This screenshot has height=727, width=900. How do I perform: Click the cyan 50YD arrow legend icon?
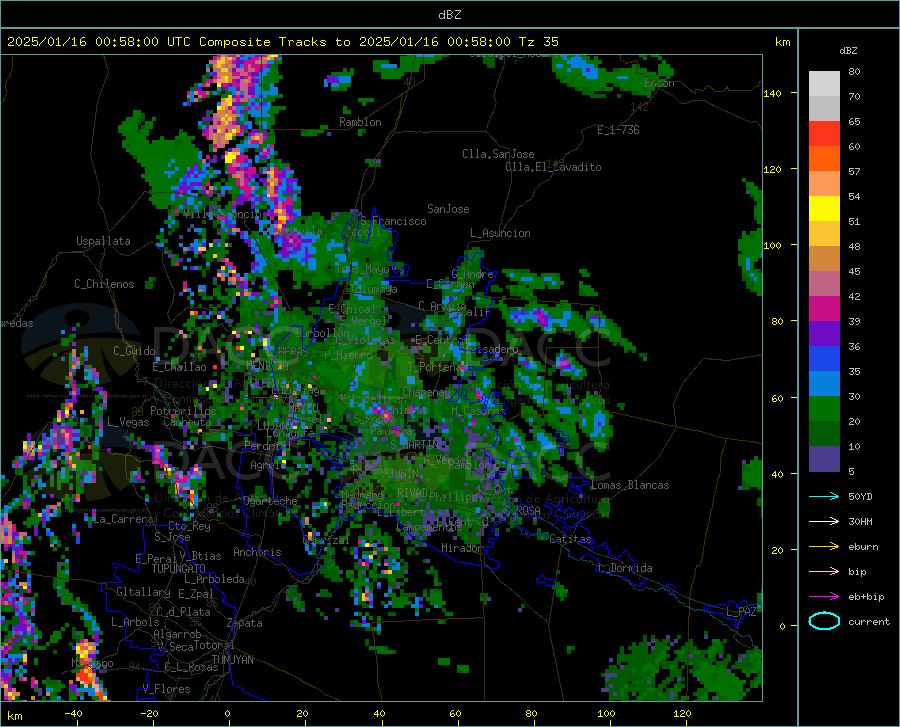point(824,496)
